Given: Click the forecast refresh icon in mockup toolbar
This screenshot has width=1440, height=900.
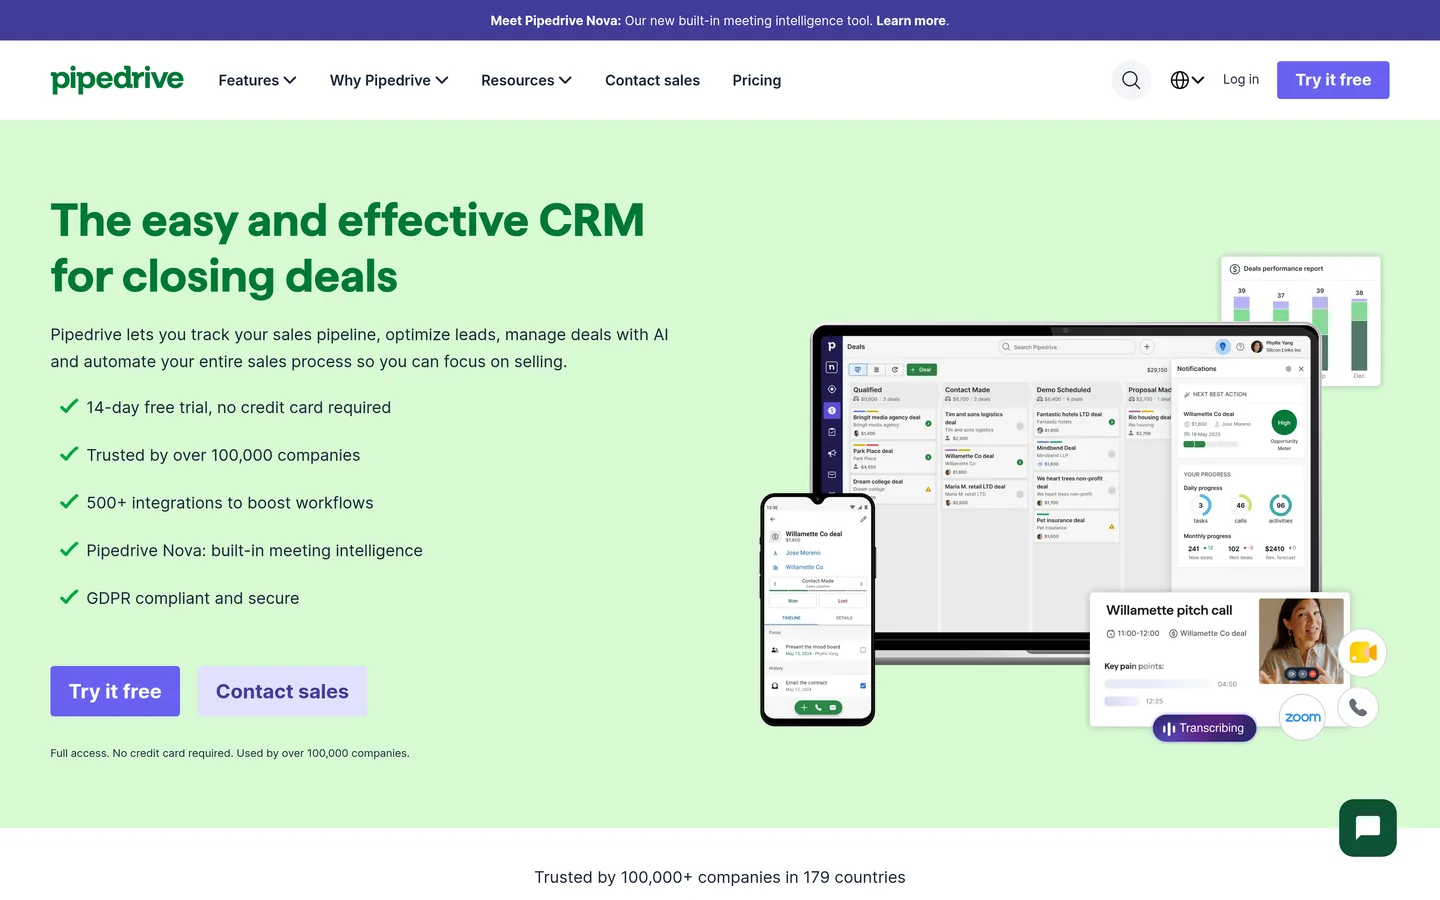Looking at the screenshot, I should click(895, 369).
